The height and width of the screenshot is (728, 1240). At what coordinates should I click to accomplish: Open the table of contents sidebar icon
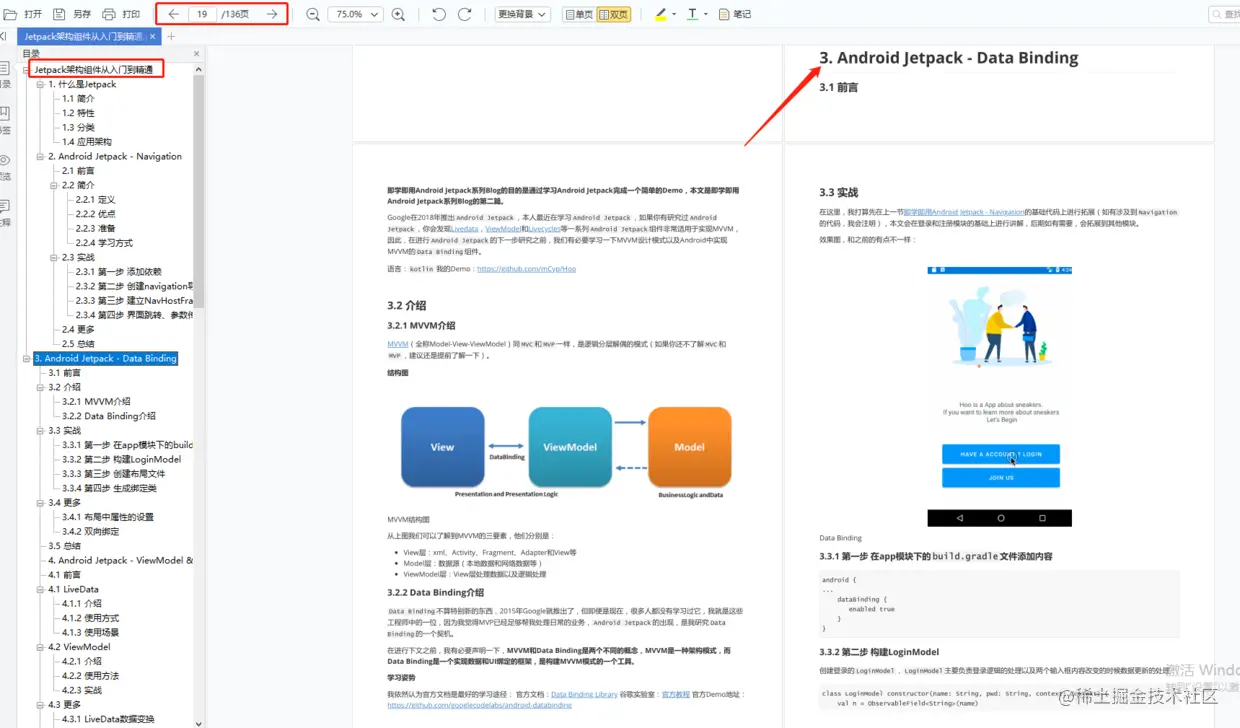point(4,68)
